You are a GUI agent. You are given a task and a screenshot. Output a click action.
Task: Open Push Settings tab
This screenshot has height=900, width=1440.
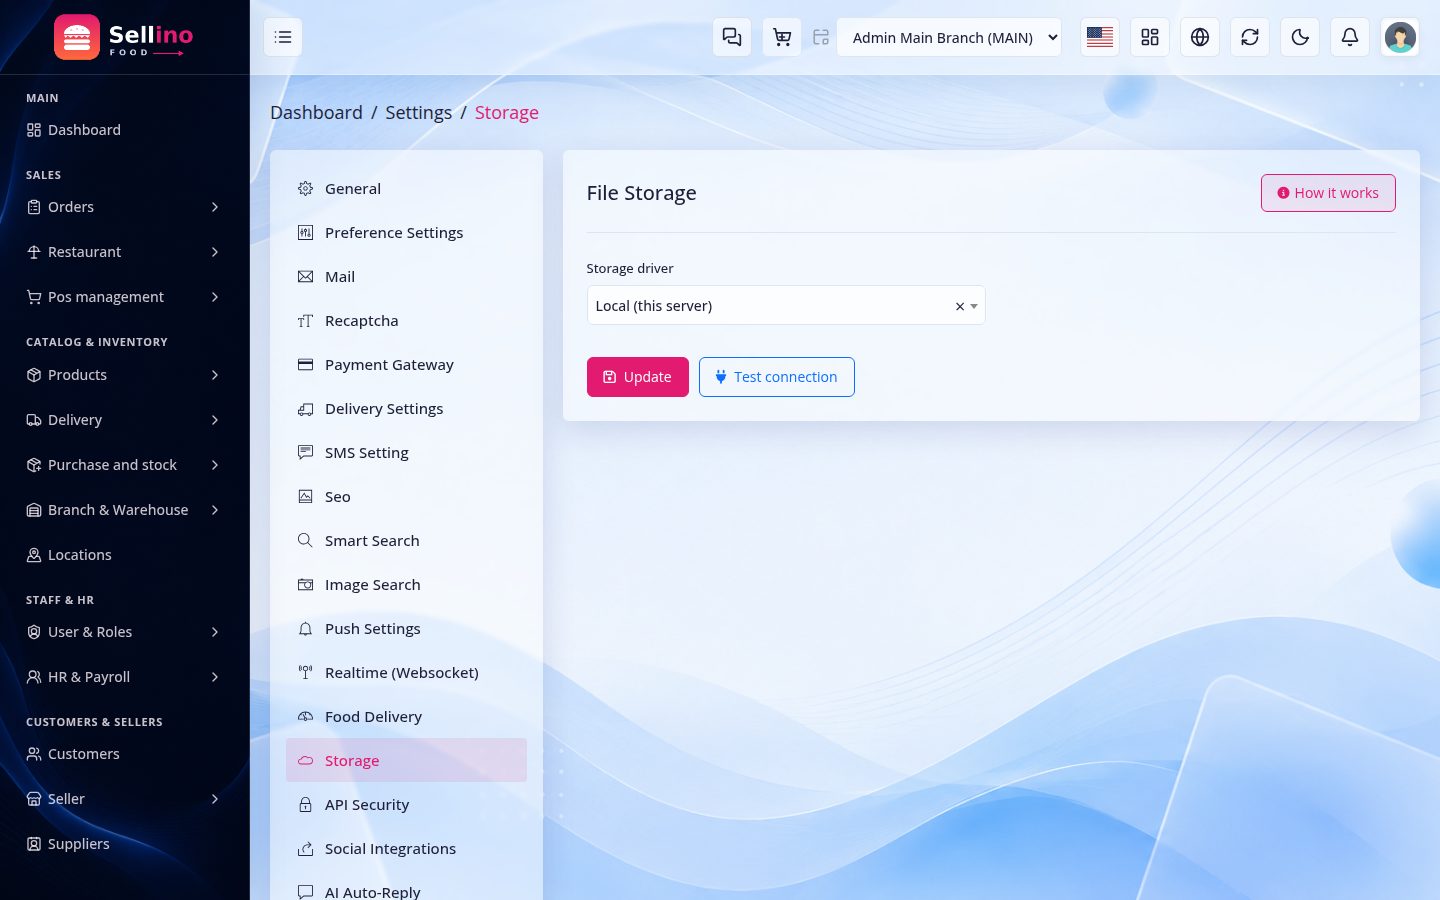406,628
